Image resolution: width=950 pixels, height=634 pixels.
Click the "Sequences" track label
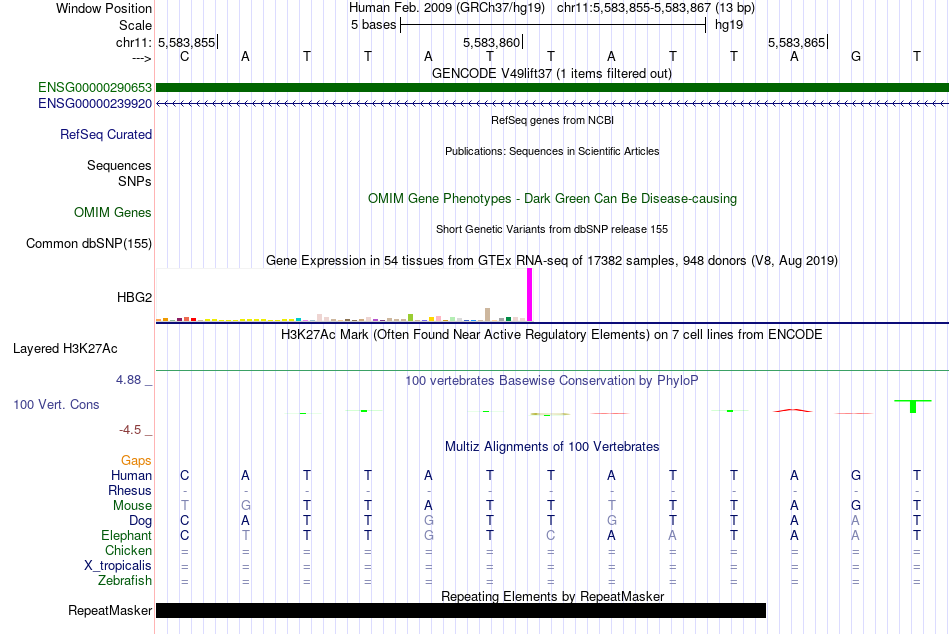coord(119,165)
